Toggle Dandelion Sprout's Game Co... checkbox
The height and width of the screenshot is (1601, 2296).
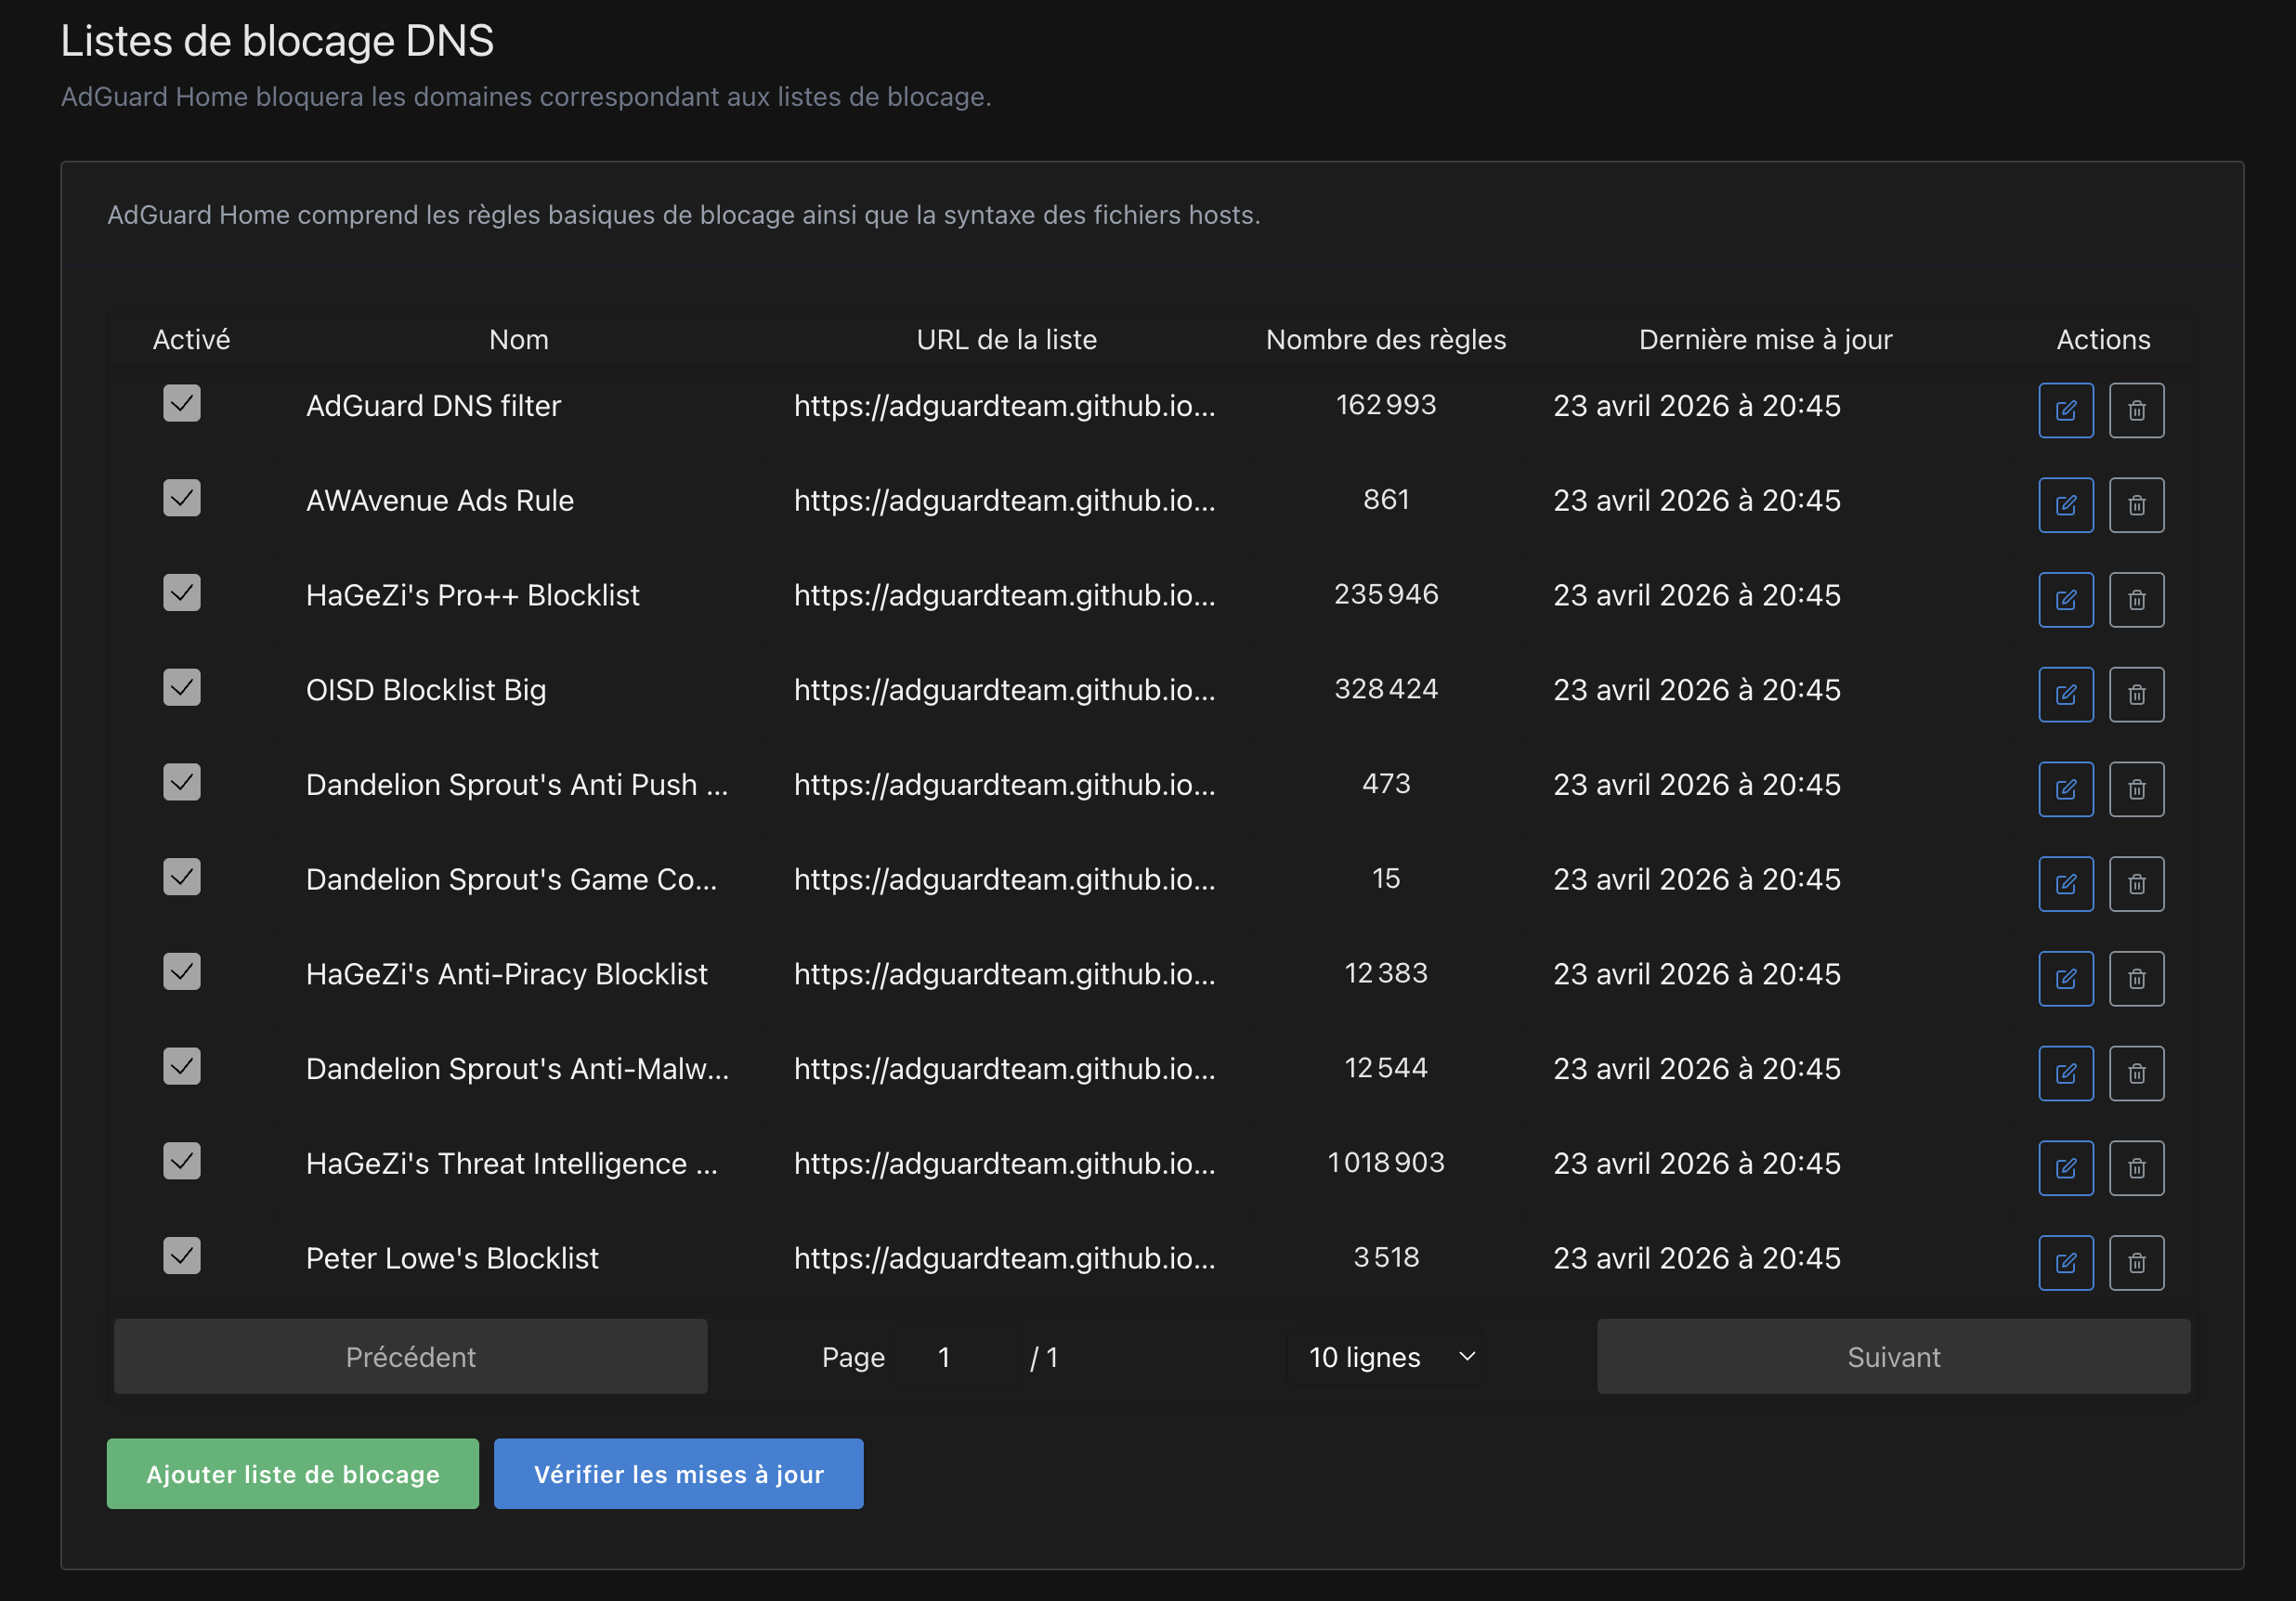pos(182,877)
